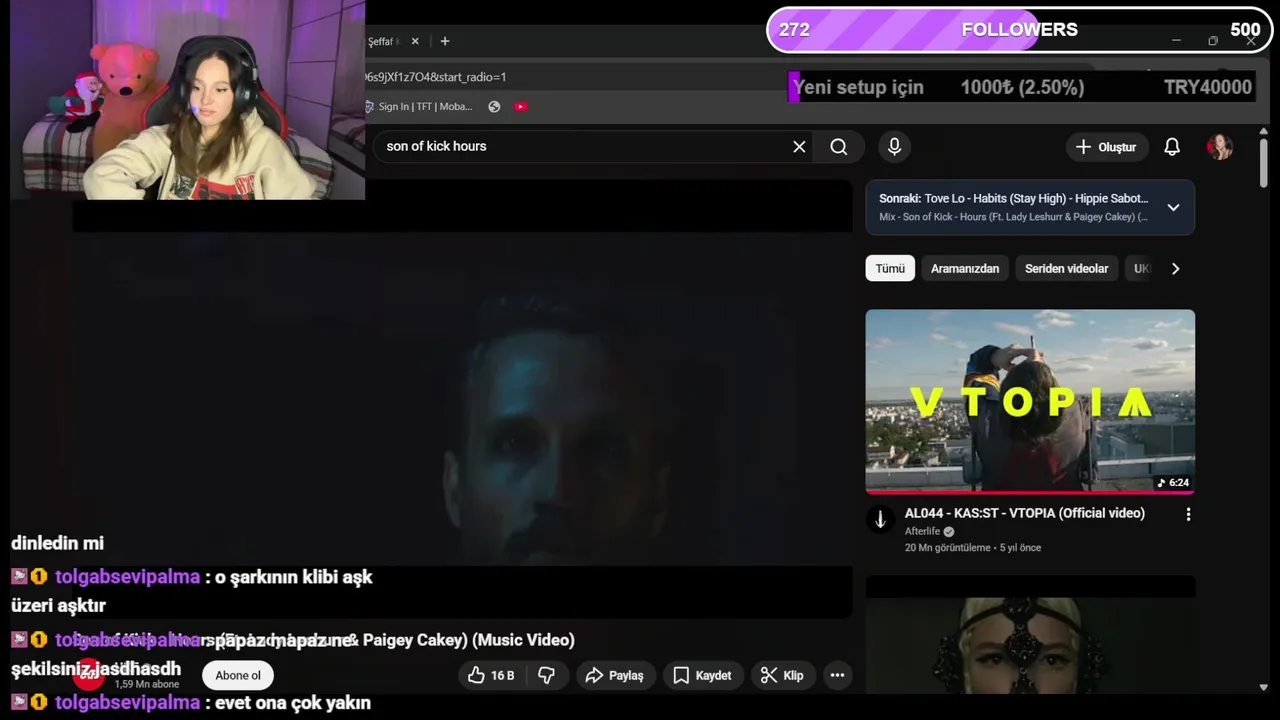This screenshot has width=1280, height=720.
Task: Open YouTube notifications bell
Action: pyautogui.click(x=1172, y=147)
